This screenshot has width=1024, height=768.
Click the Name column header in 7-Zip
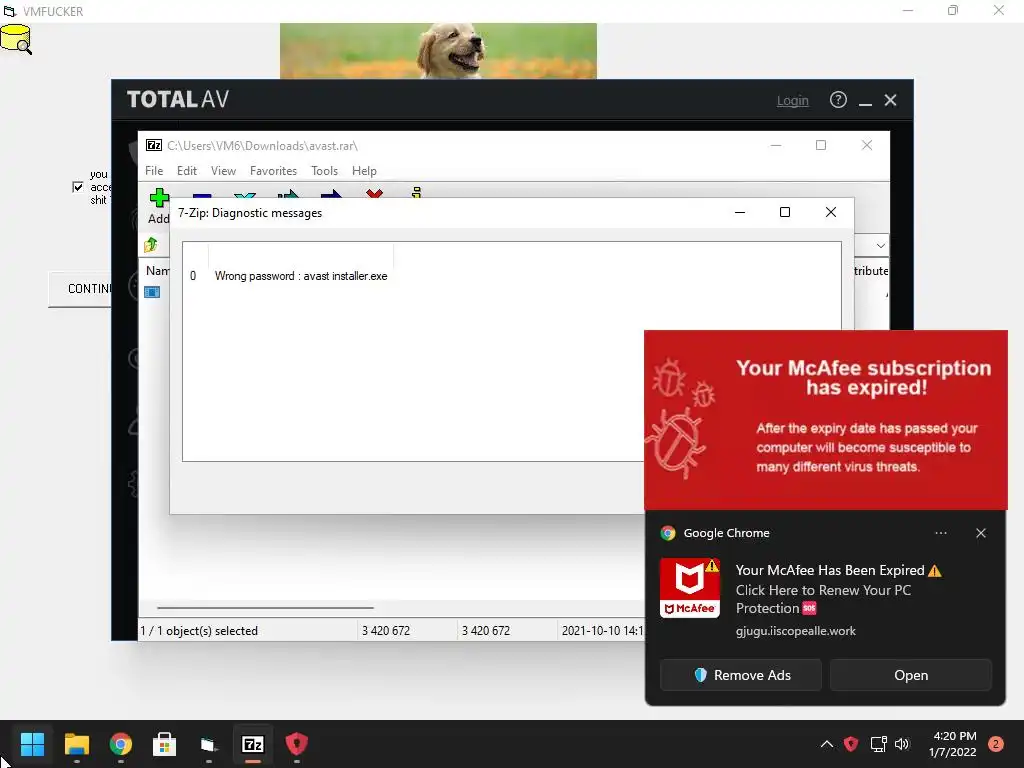click(x=157, y=270)
